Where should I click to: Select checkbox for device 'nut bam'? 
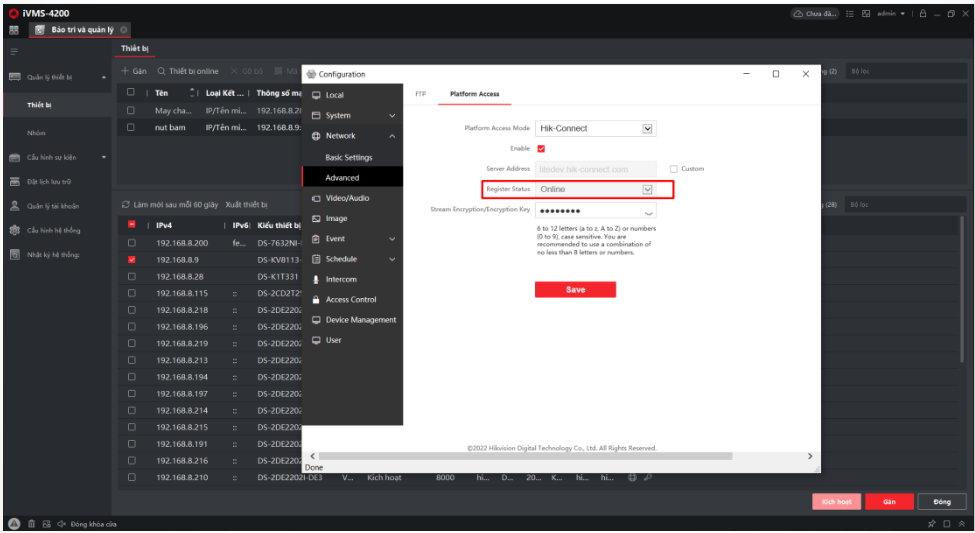131,128
